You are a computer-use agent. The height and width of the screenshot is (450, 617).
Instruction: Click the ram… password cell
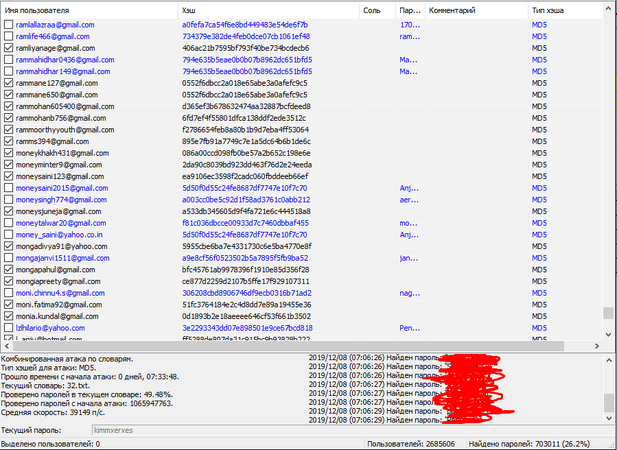(410, 37)
